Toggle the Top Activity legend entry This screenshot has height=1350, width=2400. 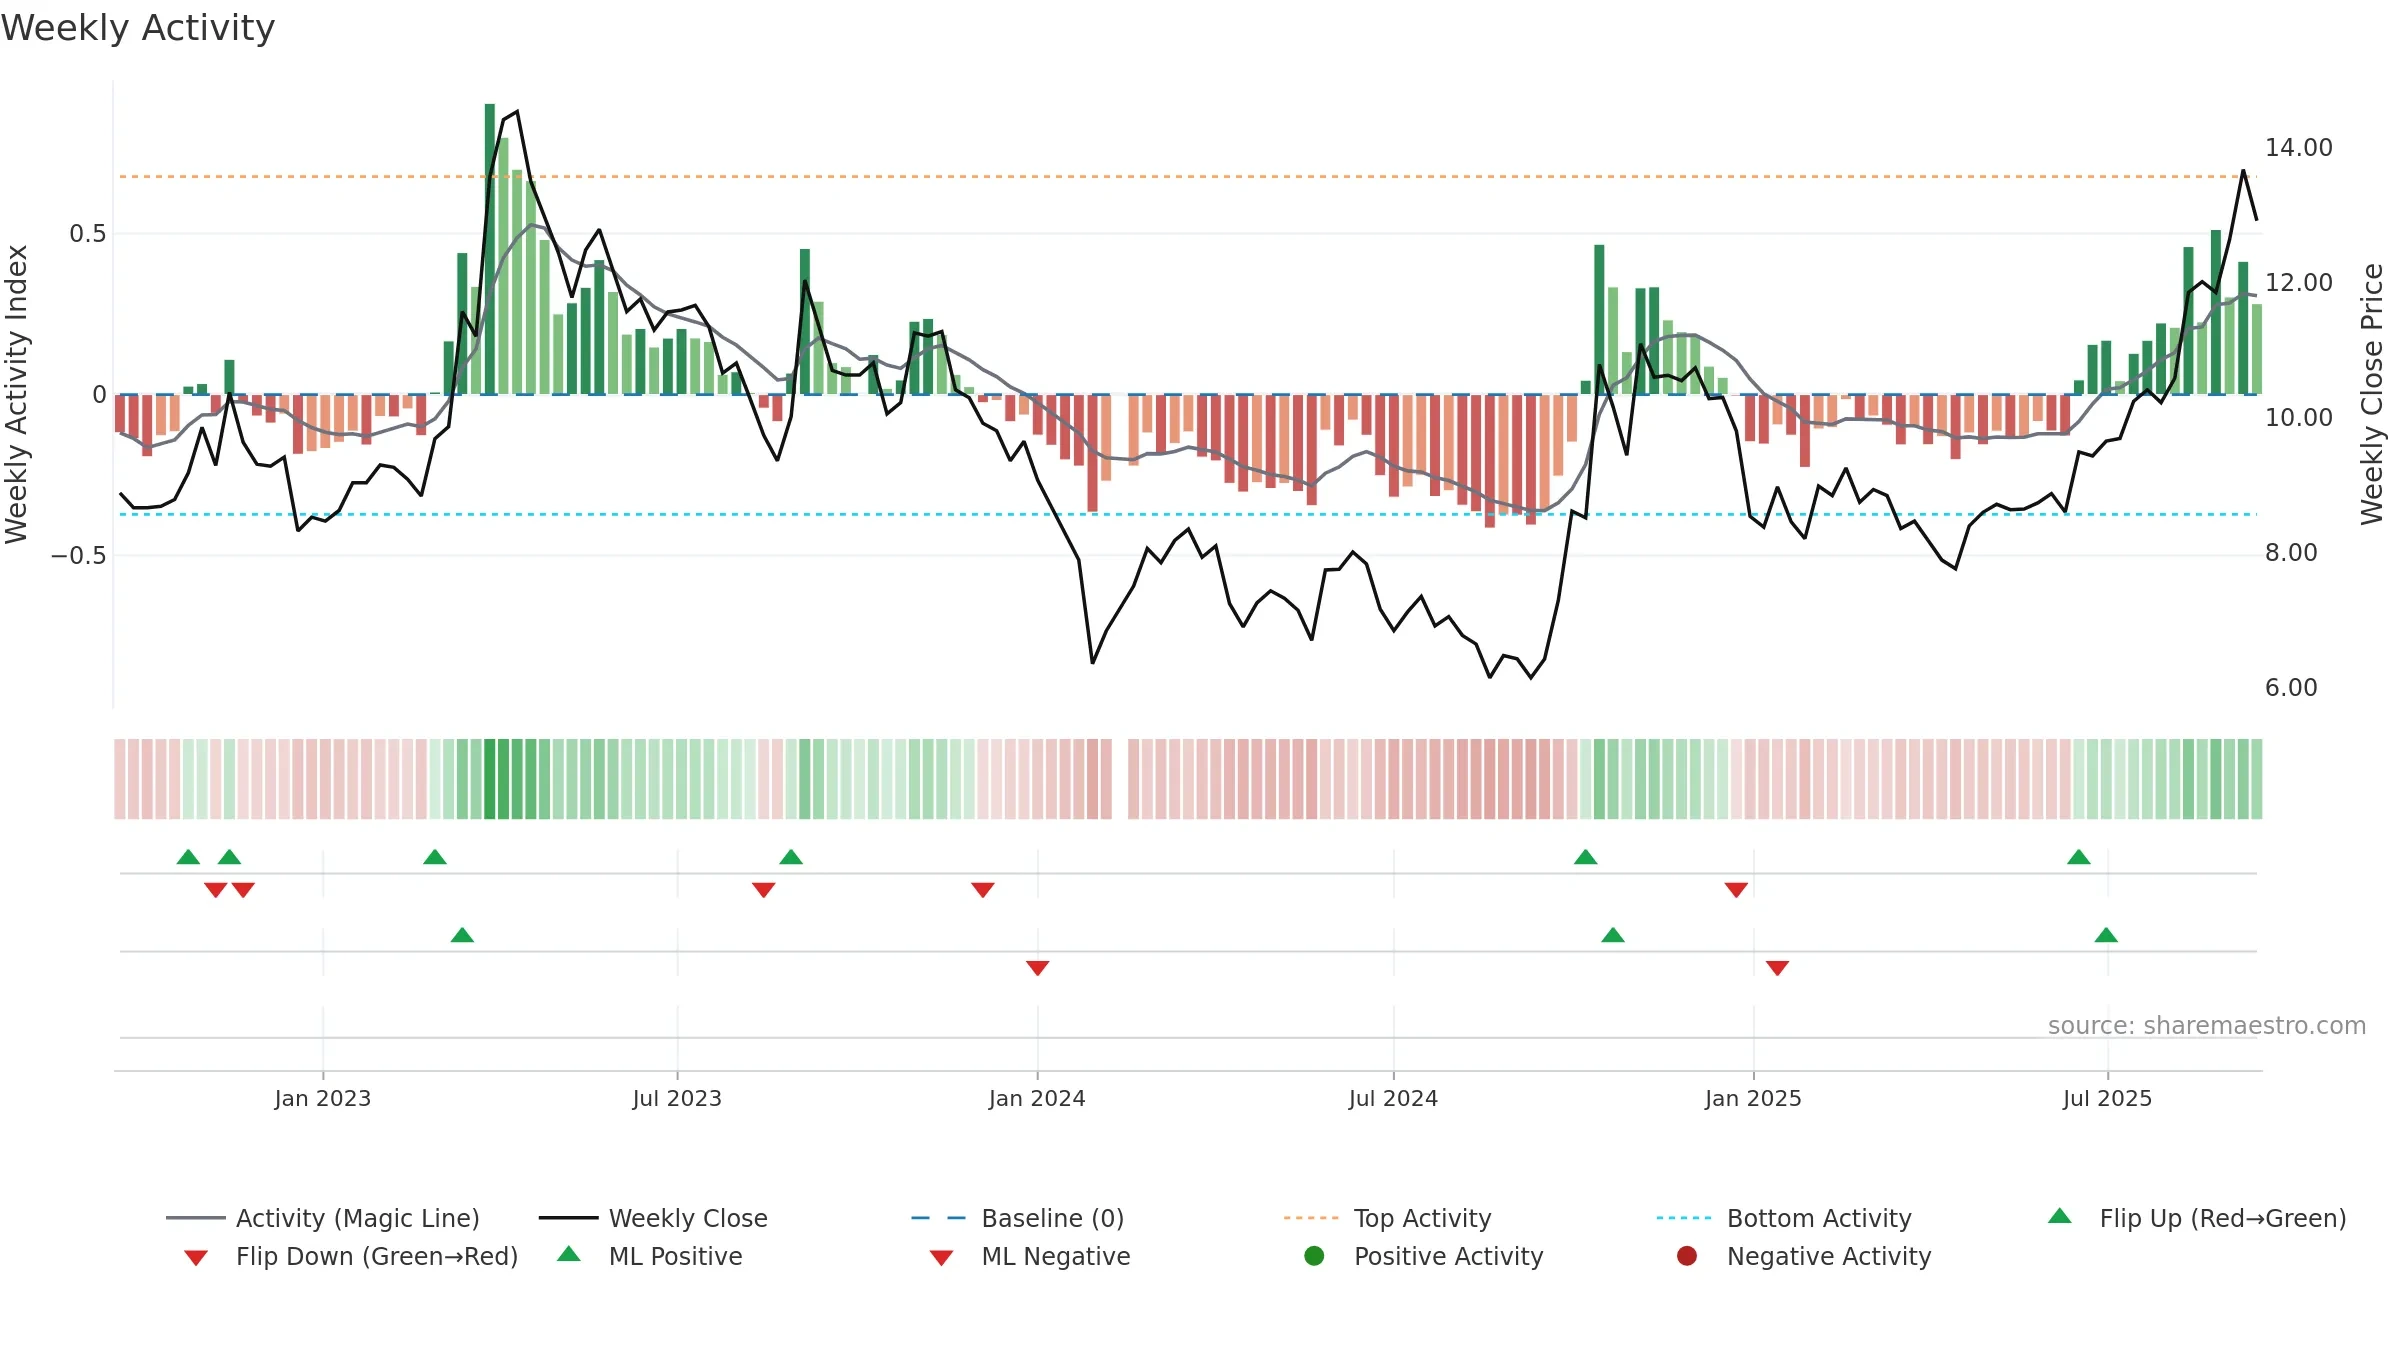pyautogui.click(x=1388, y=1218)
